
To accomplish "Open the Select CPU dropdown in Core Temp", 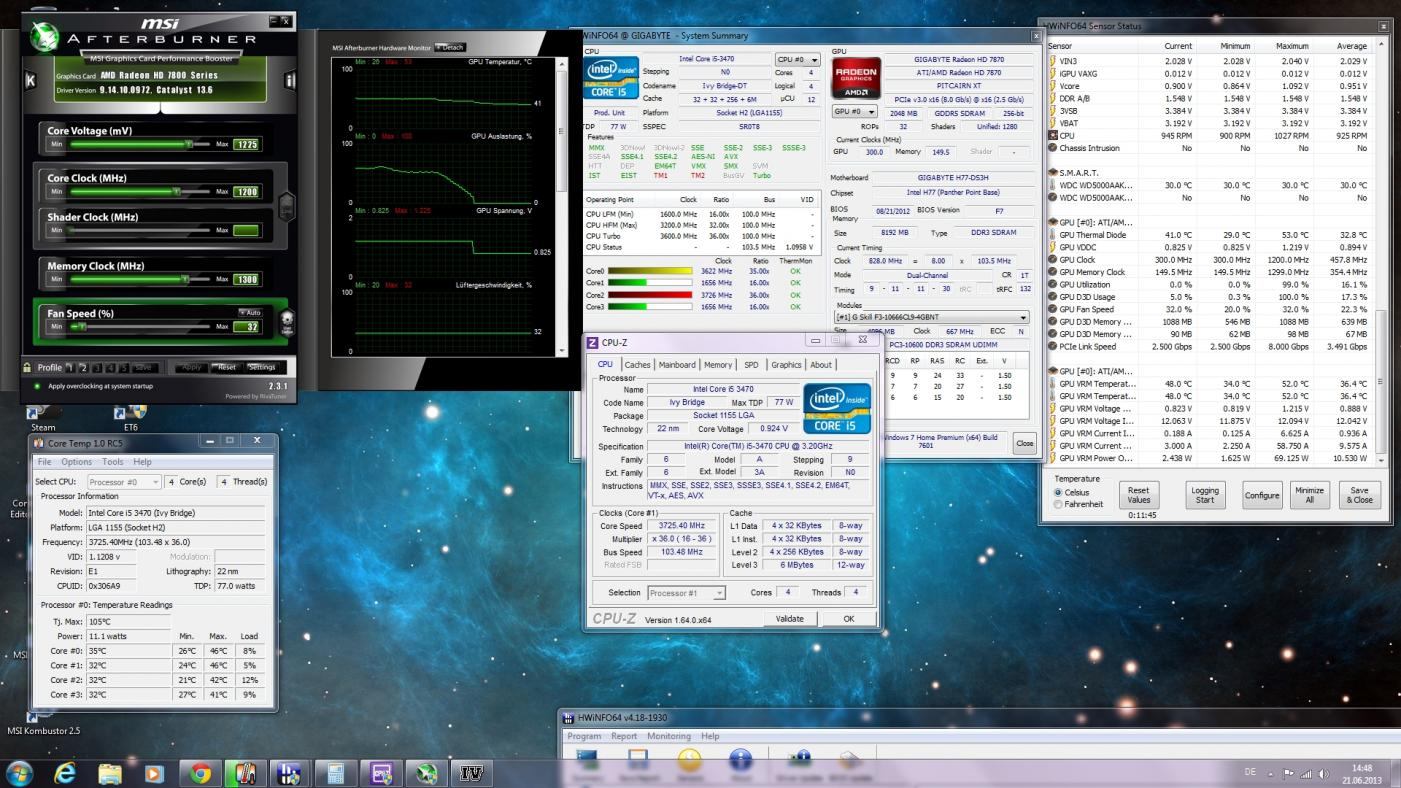I will click(x=124, y=482).
